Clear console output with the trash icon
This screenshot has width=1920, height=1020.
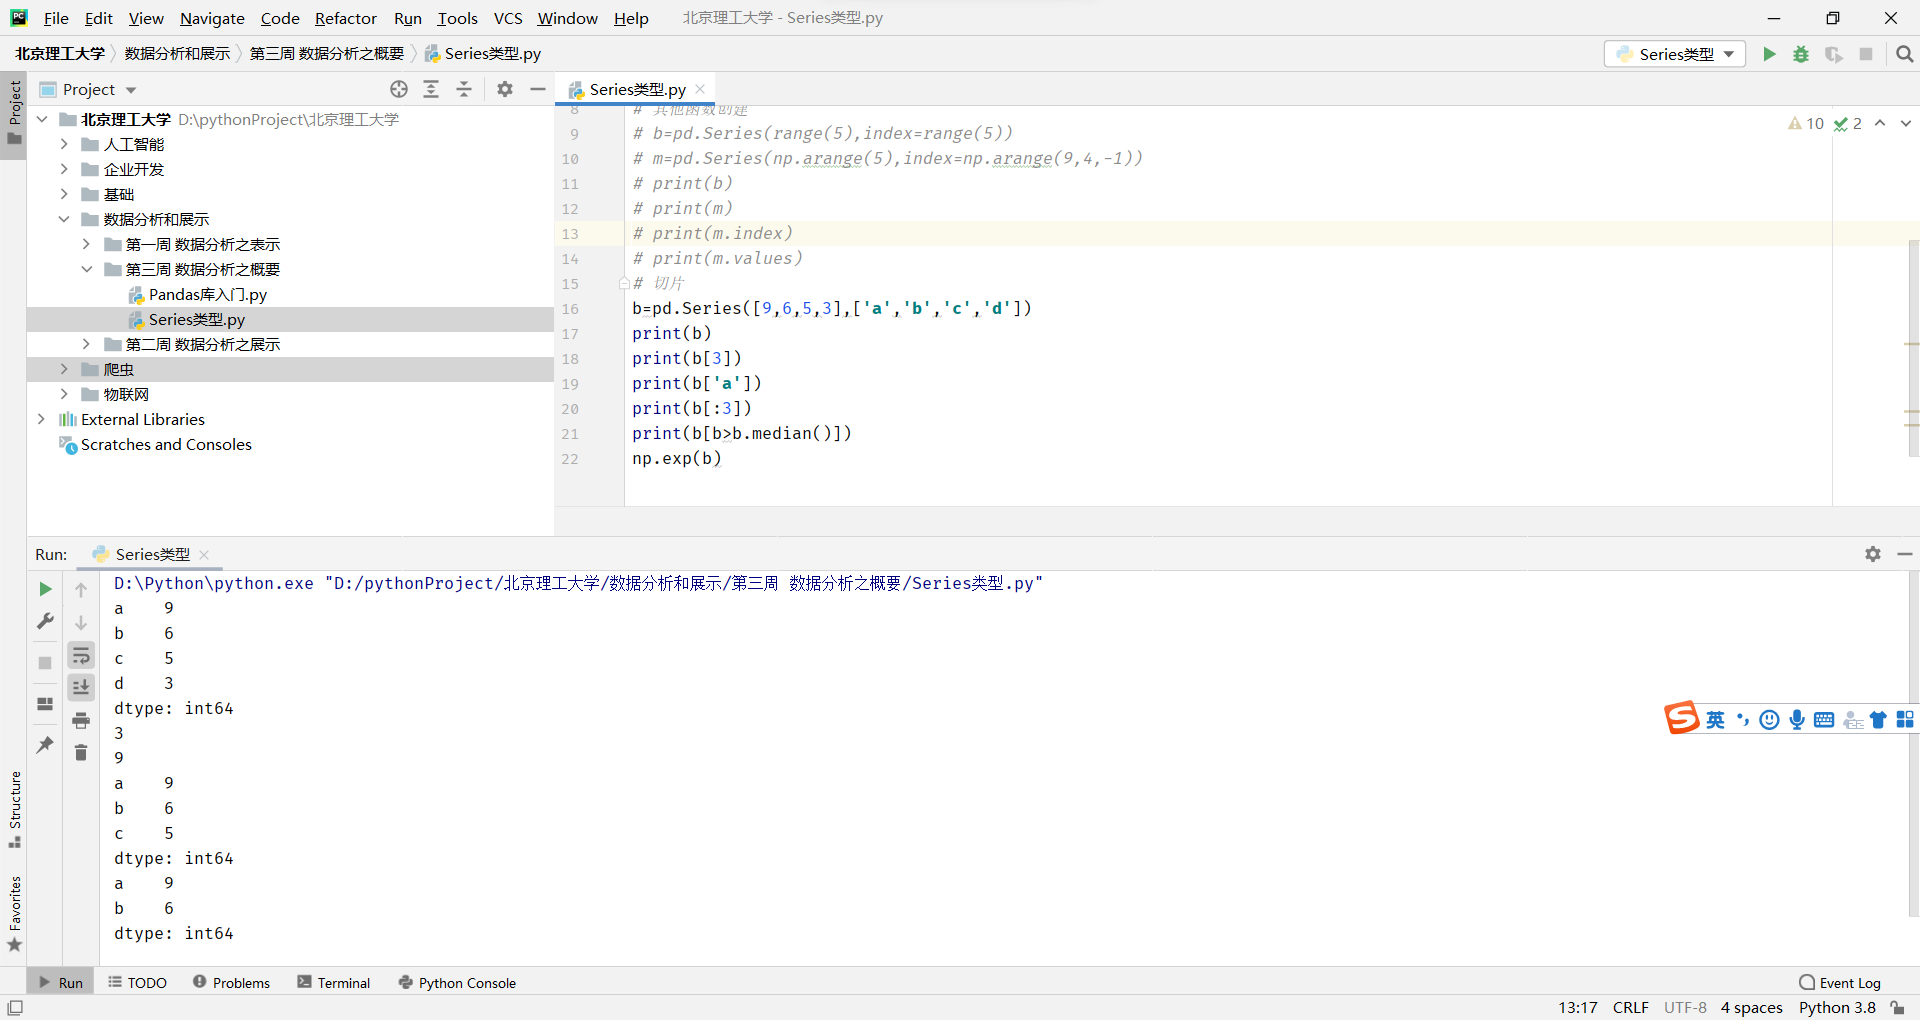pos(81,752)
